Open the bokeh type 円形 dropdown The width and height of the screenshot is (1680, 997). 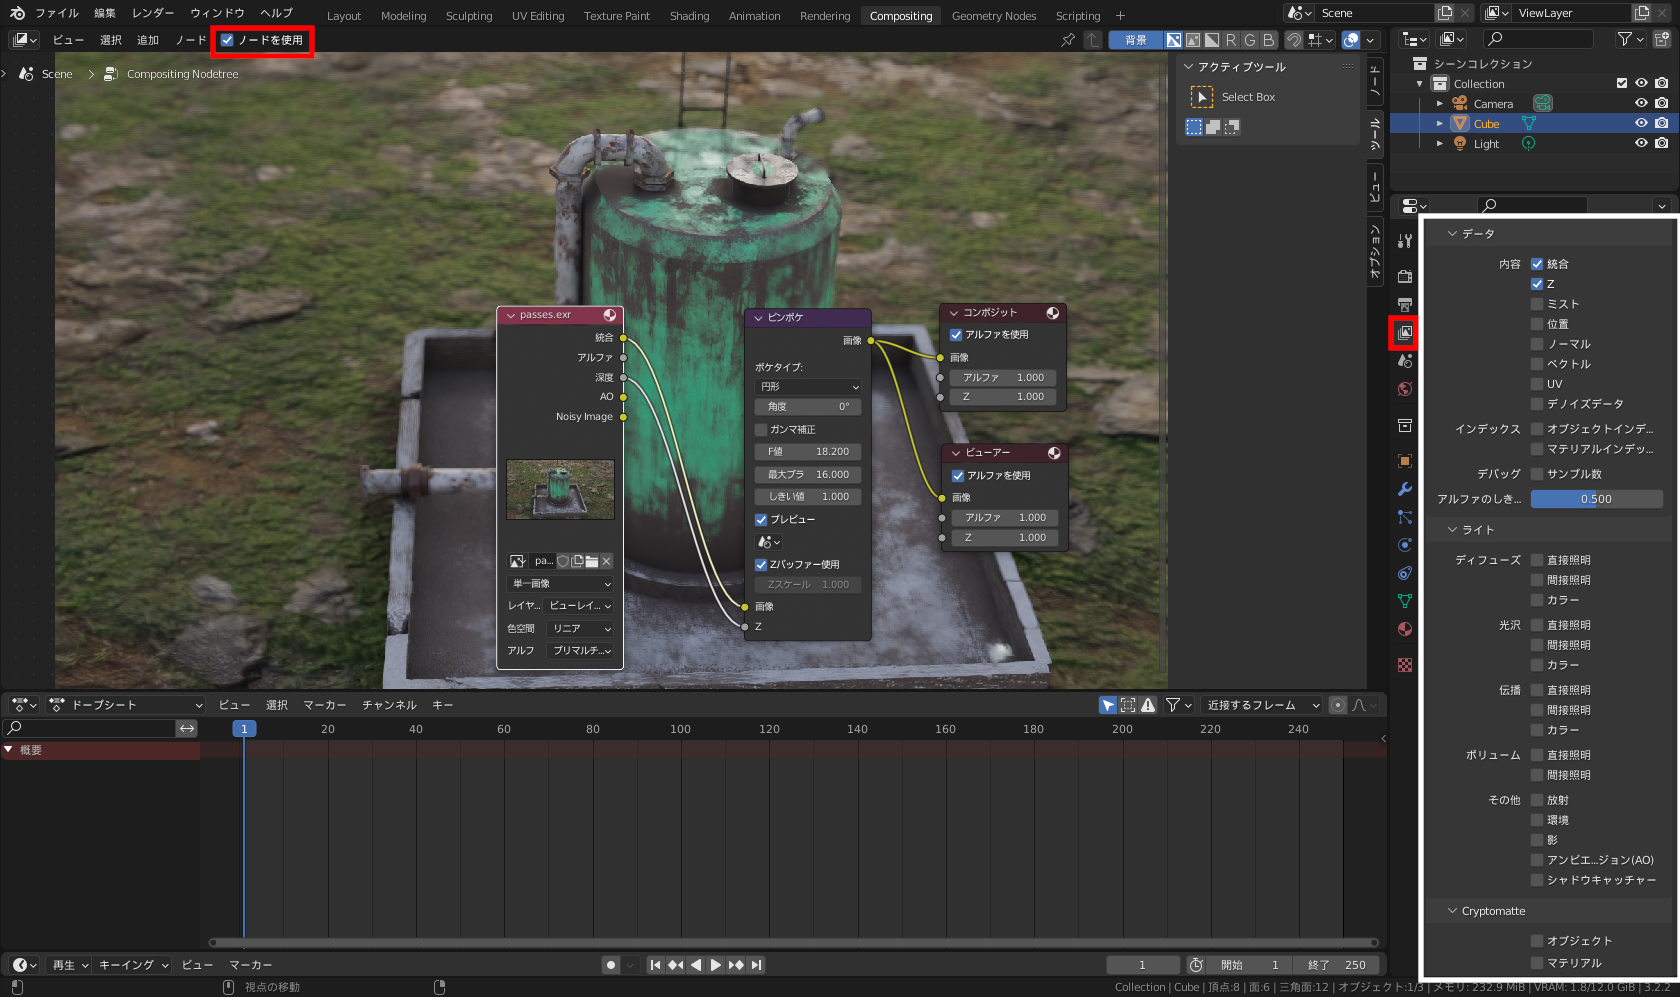[x=808, y=386]
